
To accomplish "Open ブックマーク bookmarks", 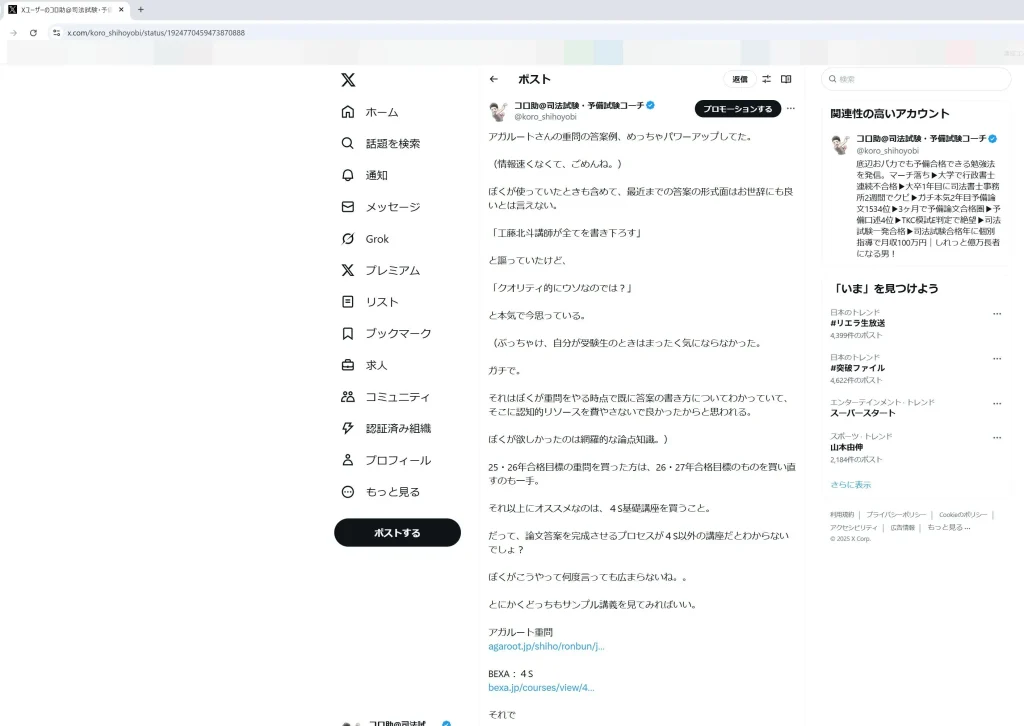I will pyautogui.click(x=386, y=334).
